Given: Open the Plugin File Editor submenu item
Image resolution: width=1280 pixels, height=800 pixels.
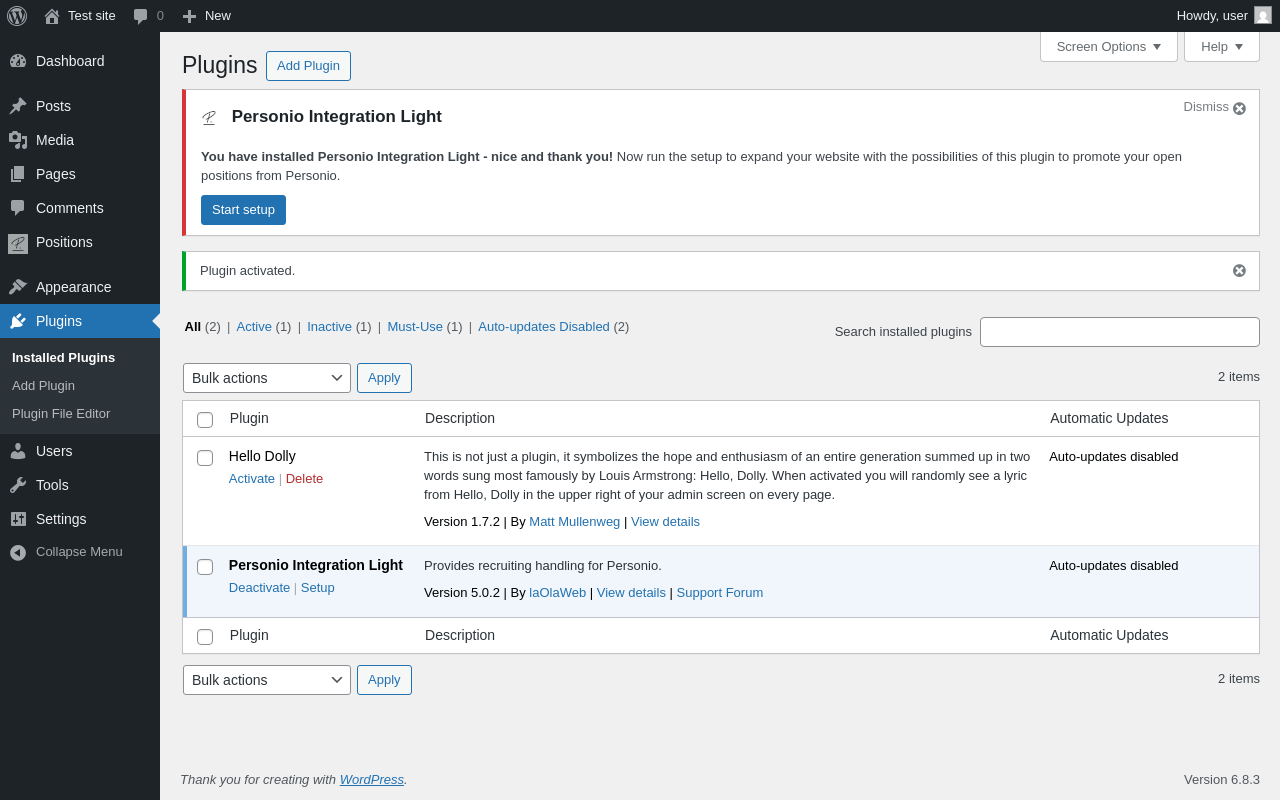Looking at the screenshot, I should pyautogui.click(x=61, y=414).
